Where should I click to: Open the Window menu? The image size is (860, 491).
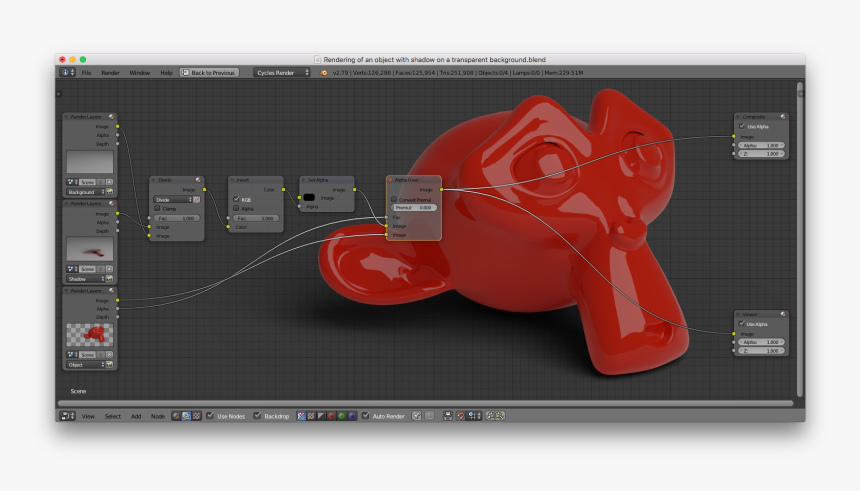(x=139, y=72)
